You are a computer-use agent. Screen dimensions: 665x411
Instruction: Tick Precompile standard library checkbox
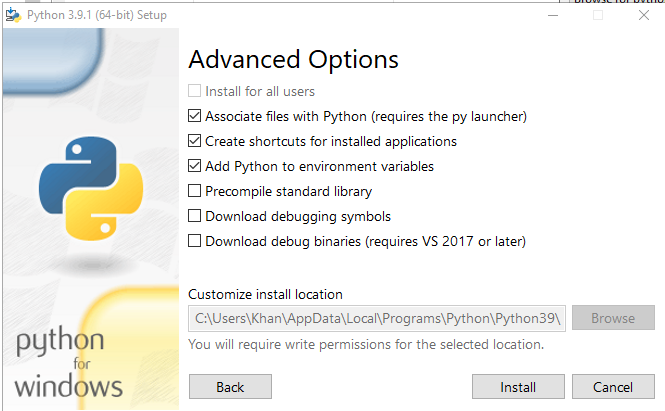tap(194, 191)
